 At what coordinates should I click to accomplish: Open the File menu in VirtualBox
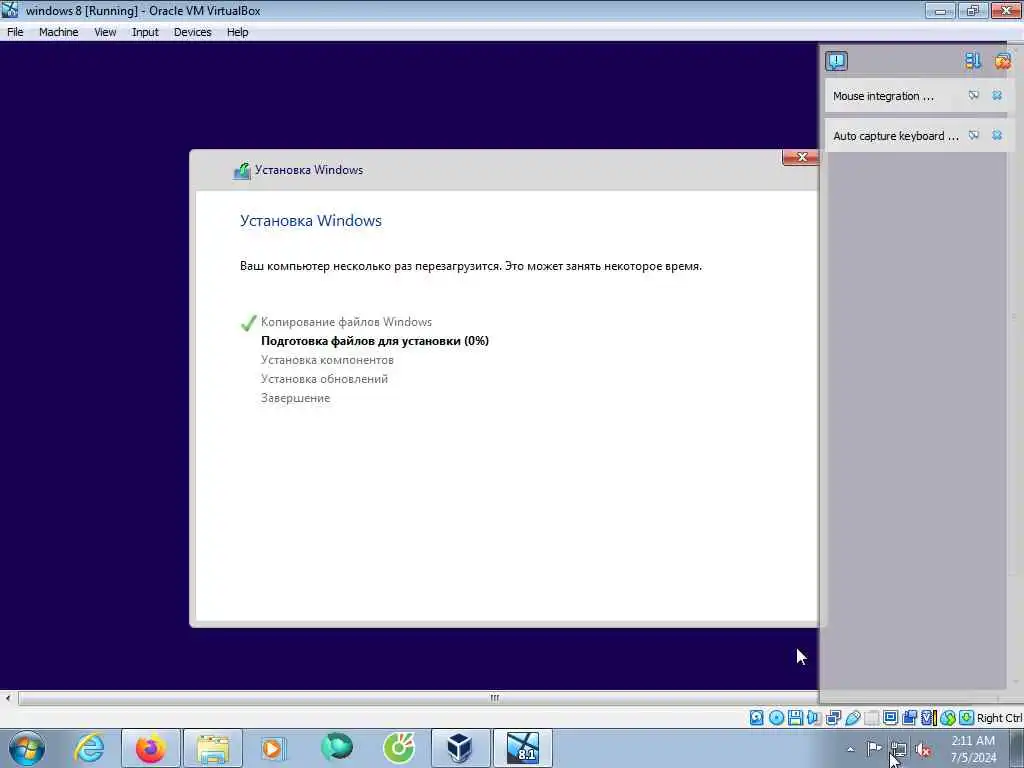(x=15, y=32)
